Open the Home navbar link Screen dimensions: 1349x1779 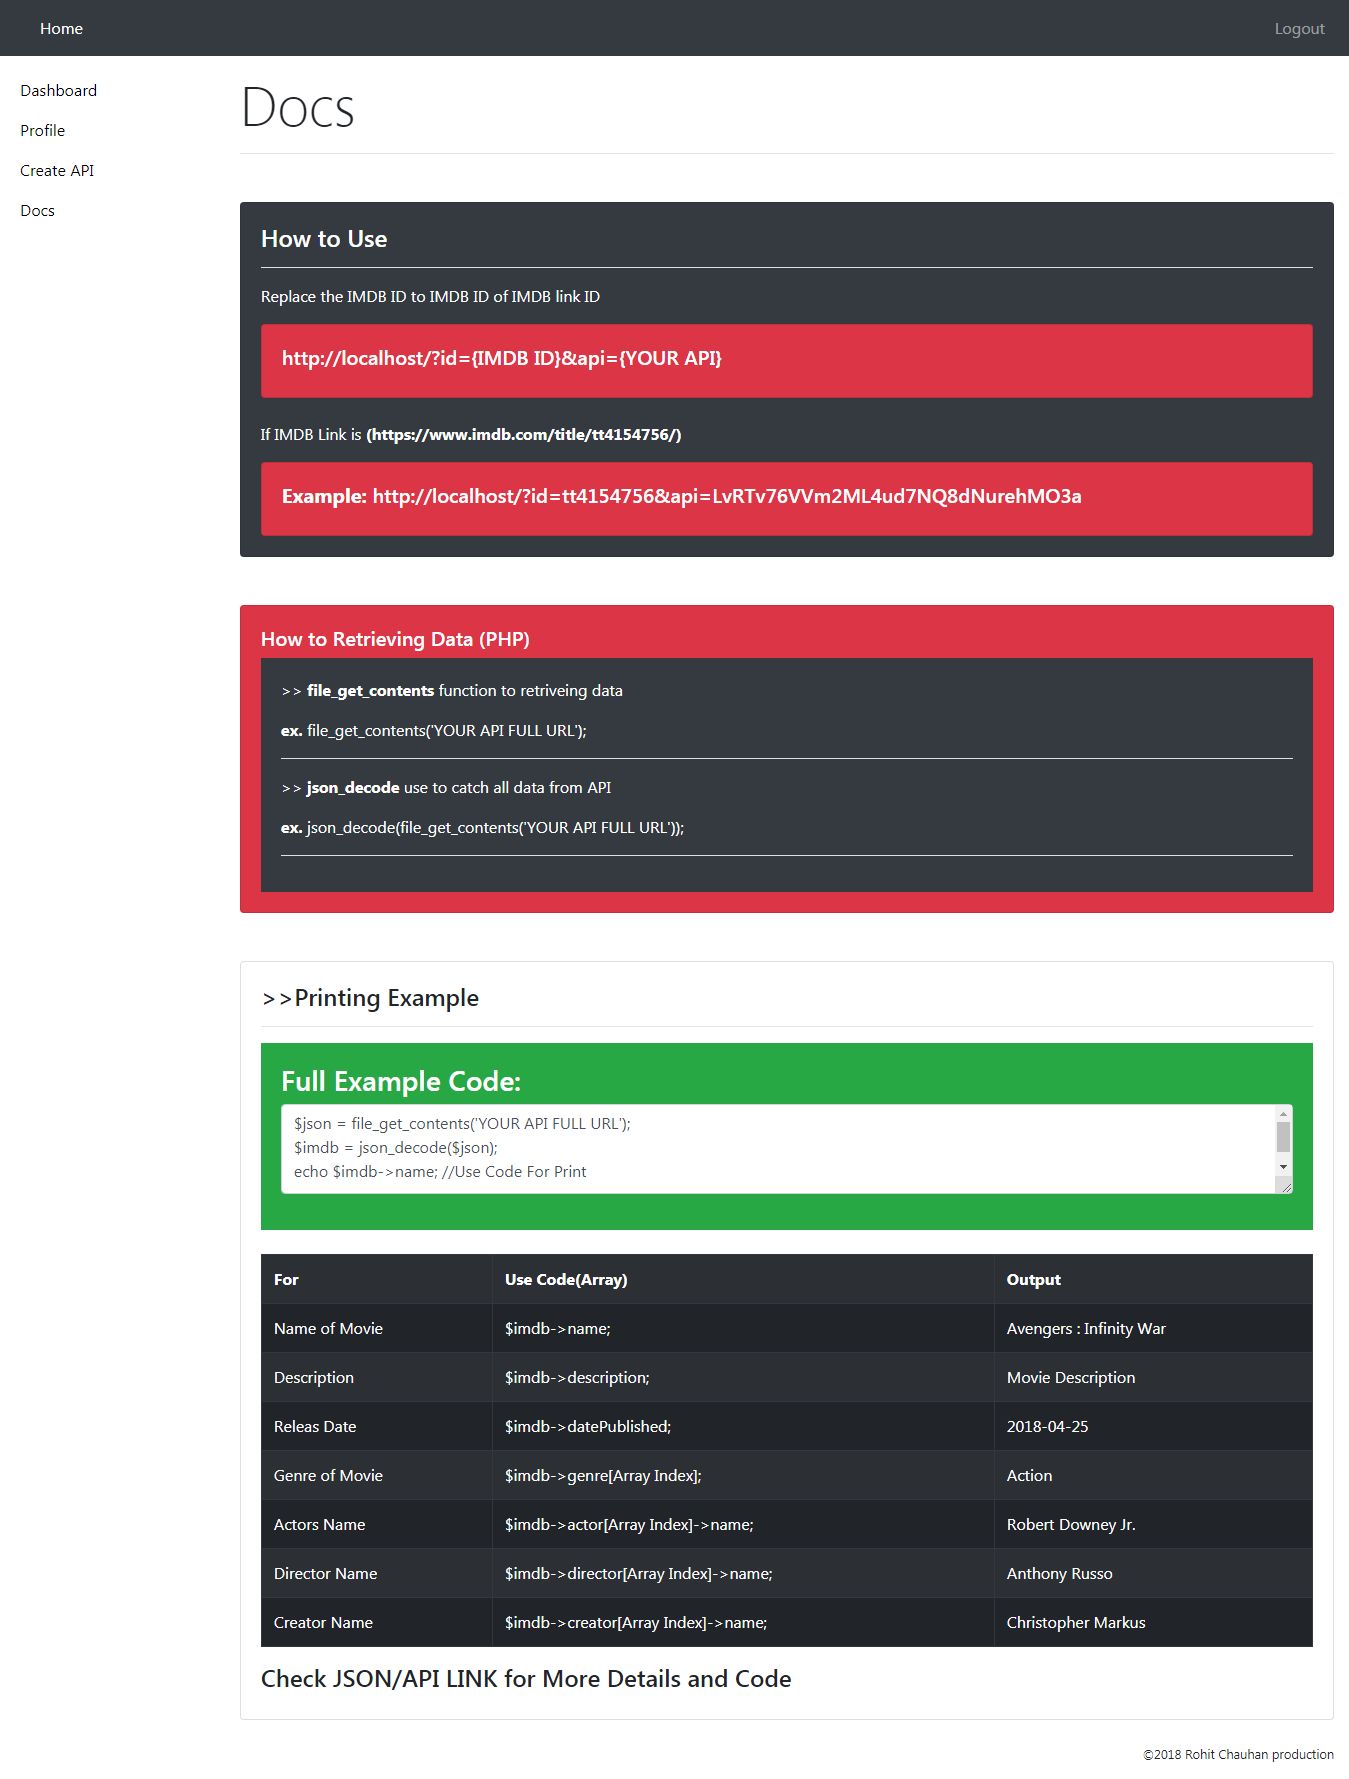(x=61, y=28)
